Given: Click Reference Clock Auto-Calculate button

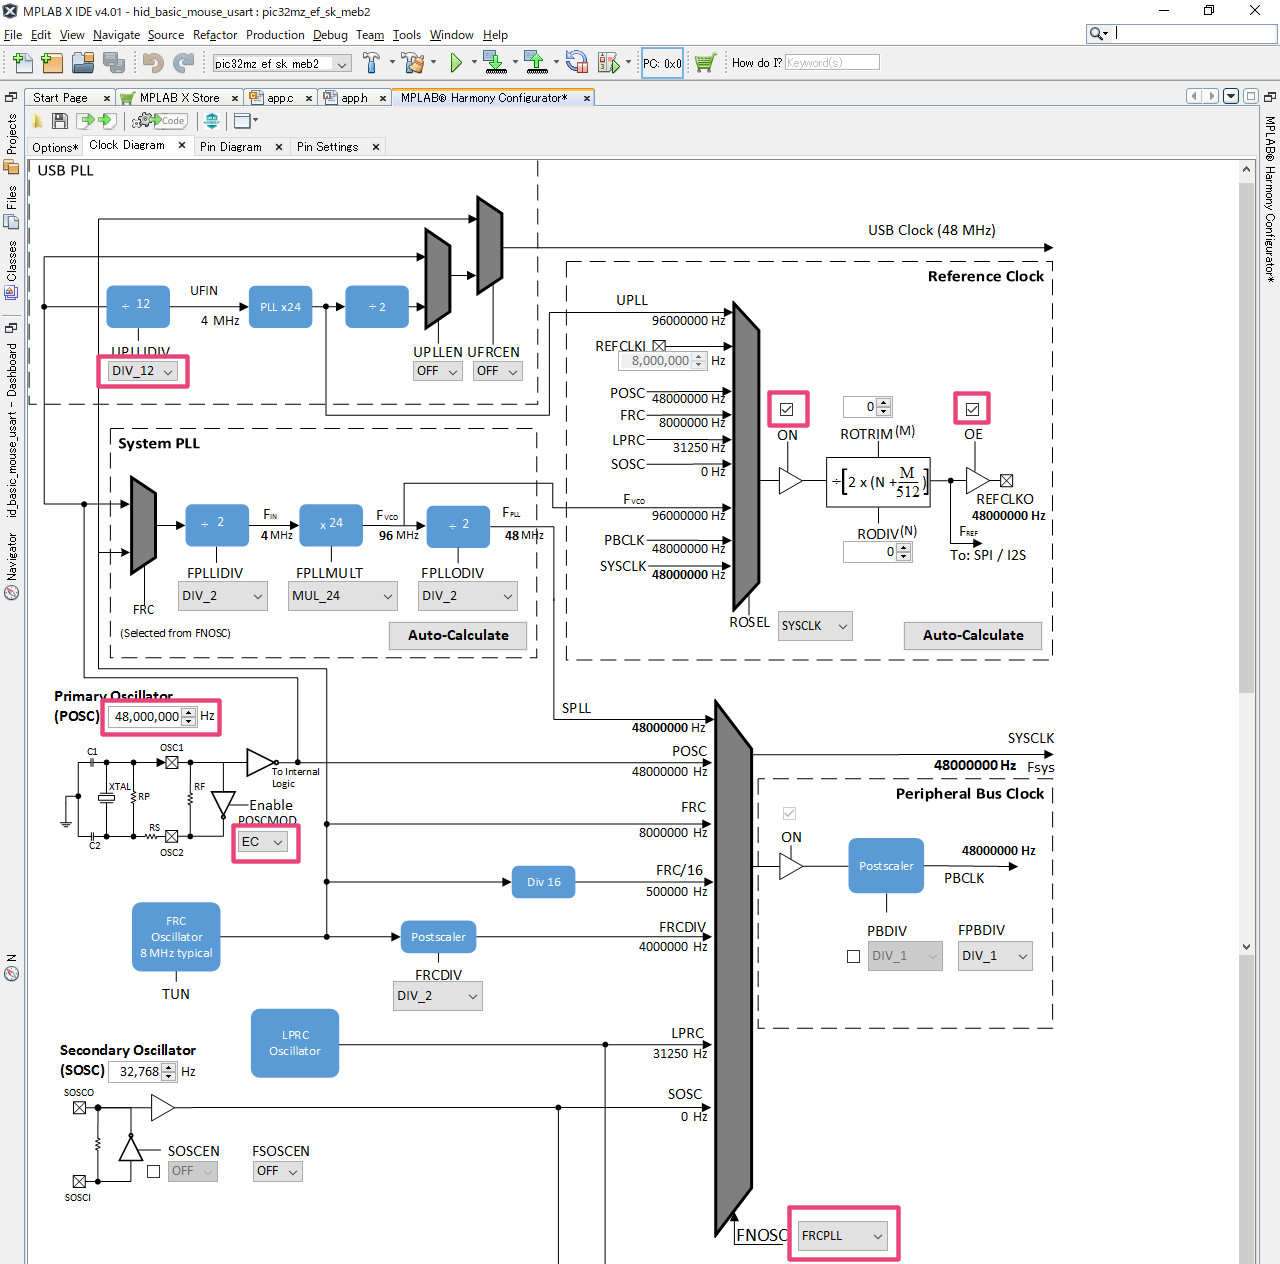Looking at the screenshot, I should 973,636.
